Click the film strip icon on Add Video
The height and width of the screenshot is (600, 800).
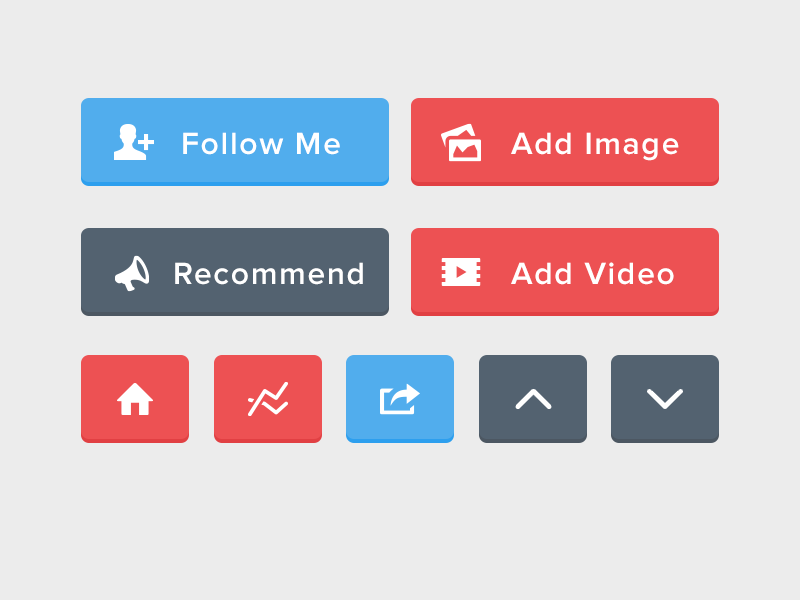pos(461,272)
